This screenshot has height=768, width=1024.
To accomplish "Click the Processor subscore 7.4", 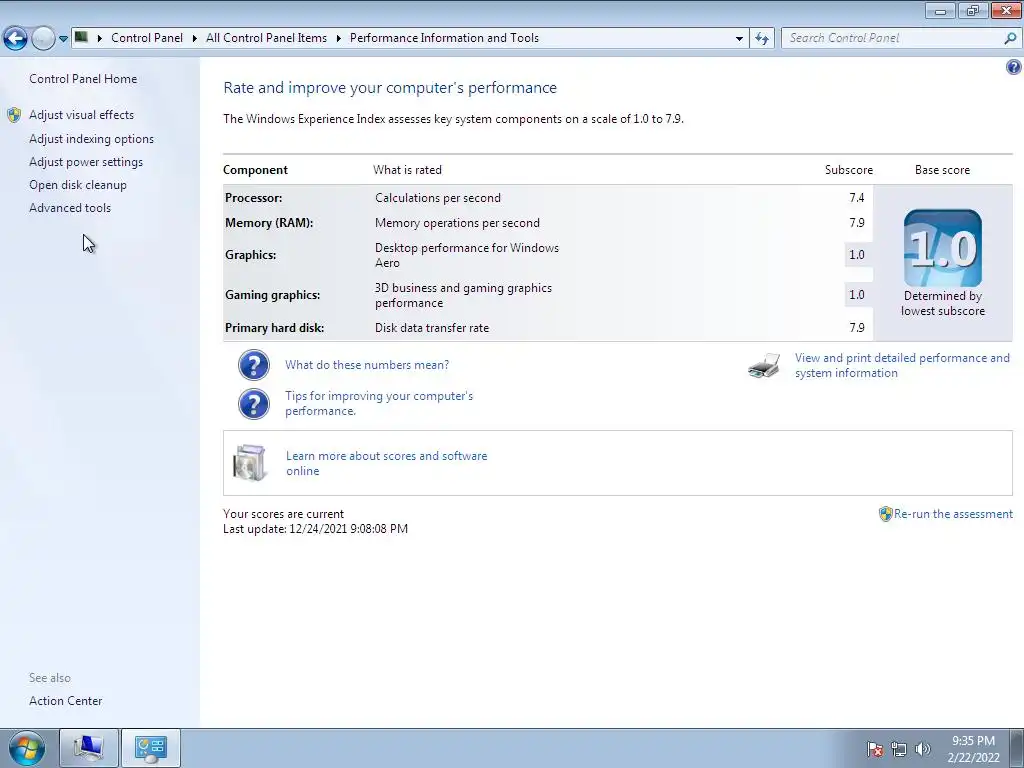I will (x=857, y=198).
